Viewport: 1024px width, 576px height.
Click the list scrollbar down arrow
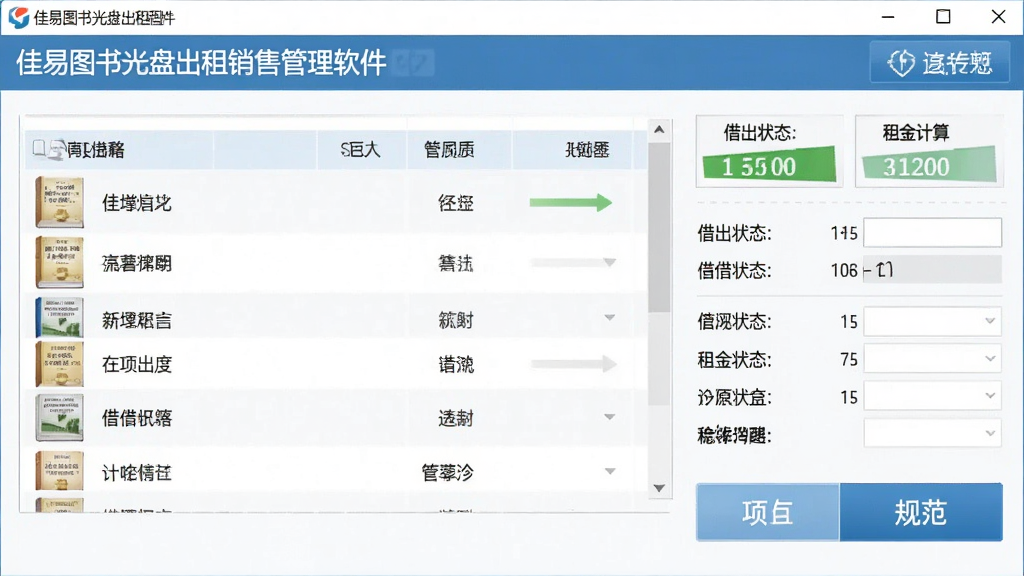click(659, 488)
